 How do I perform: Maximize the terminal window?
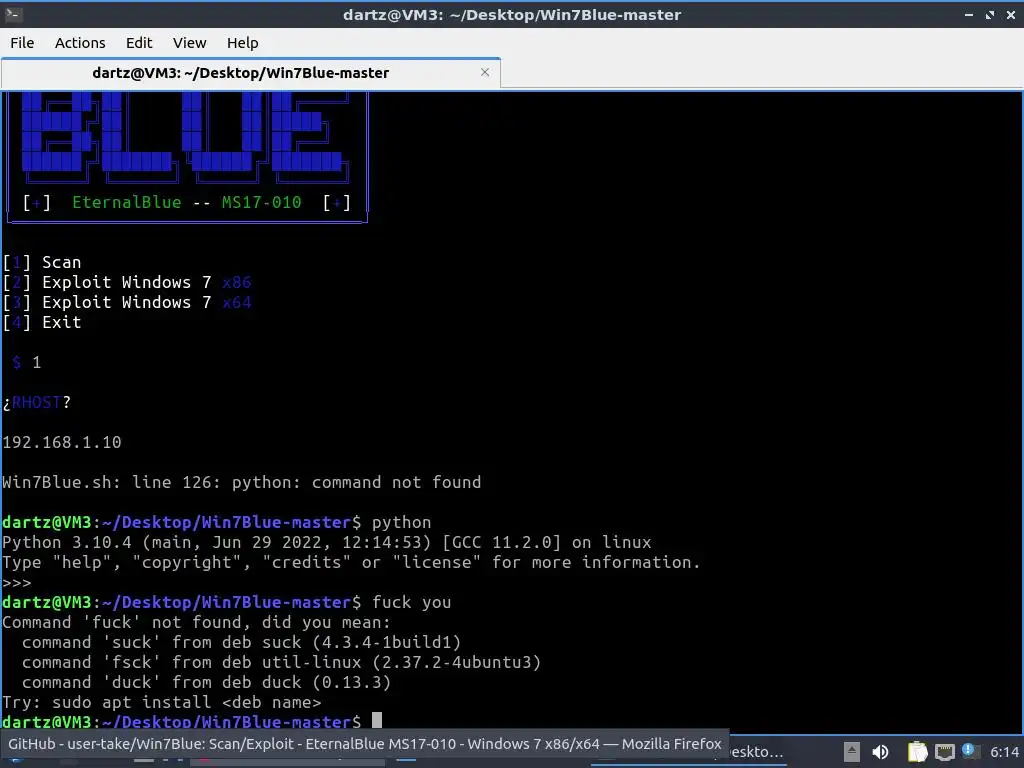pos(990,14)
